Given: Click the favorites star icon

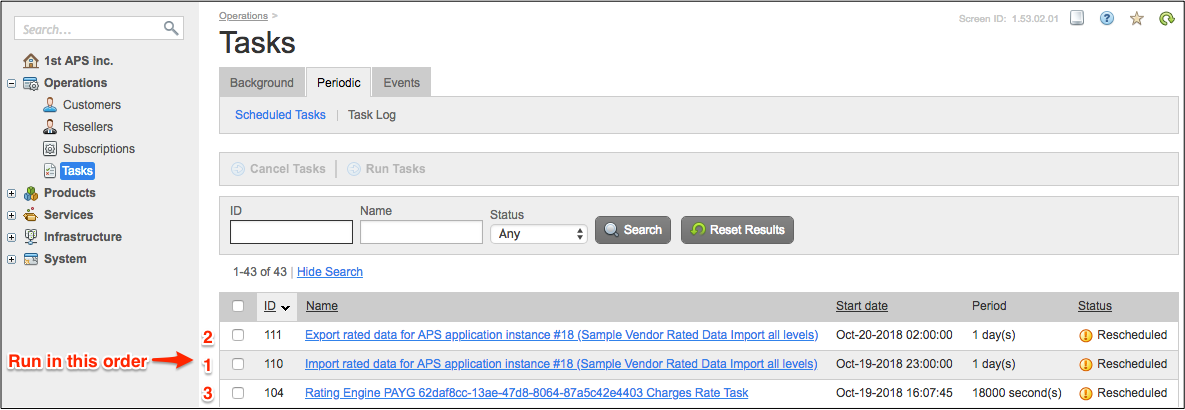Looking at the screenshot, I should 1137,18.
